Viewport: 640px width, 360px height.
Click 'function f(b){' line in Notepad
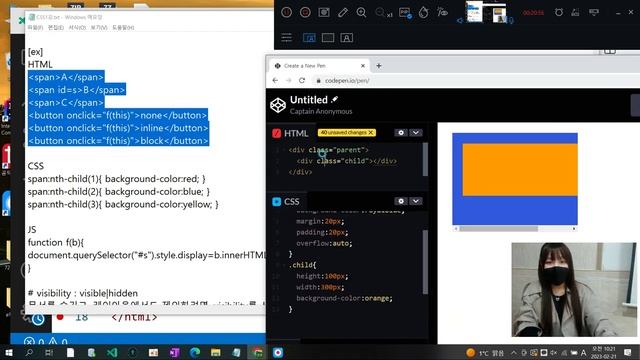coord(56,242)
